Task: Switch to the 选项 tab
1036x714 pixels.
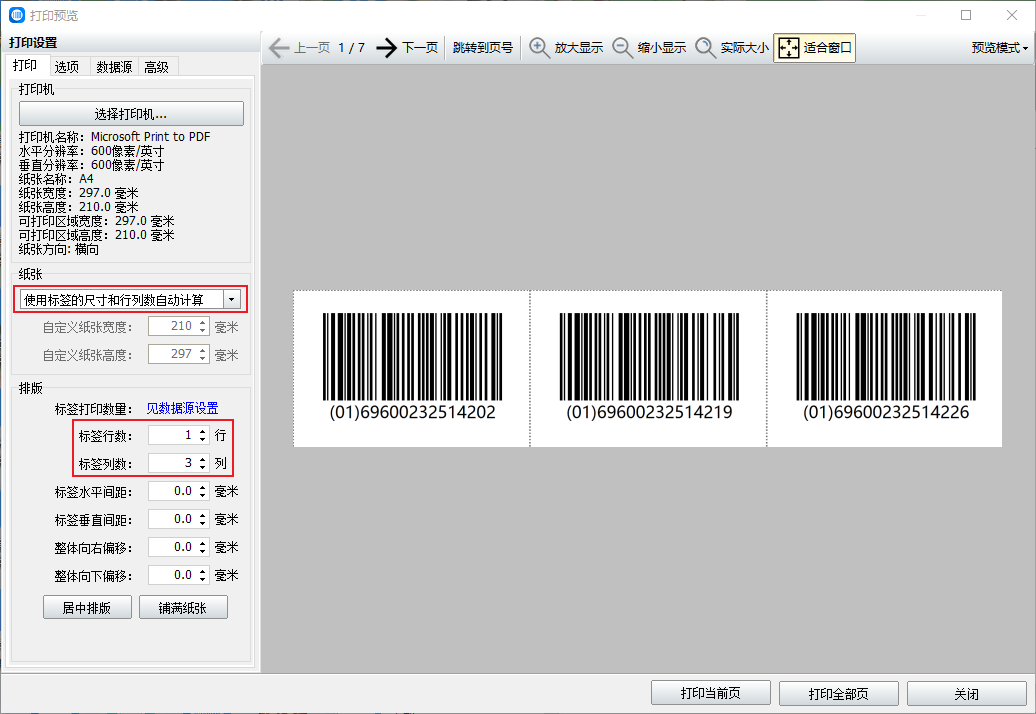Action: click(67, 67)
